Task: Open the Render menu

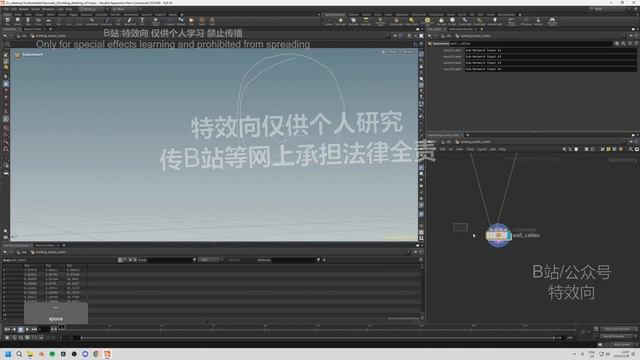Action: [24, 9]
